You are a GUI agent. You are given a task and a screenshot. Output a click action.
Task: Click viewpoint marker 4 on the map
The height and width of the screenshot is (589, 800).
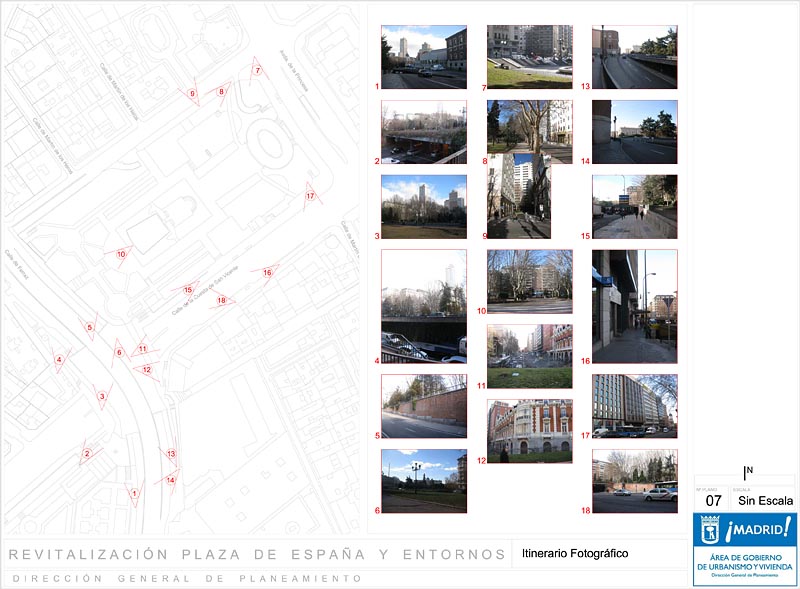click(x=59, y=360)
